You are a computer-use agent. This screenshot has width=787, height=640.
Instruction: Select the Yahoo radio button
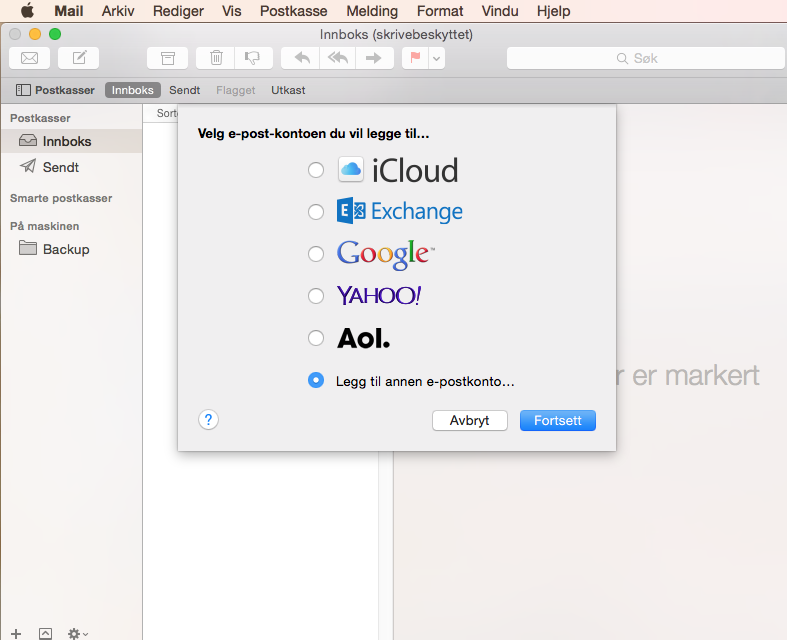tap(316, 296)
